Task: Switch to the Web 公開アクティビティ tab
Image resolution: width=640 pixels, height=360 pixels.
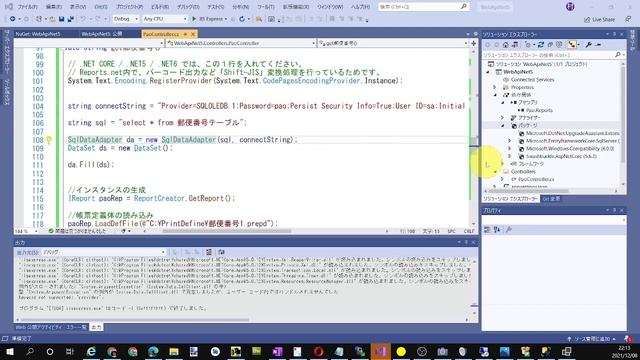Action: pyautogui.click(x=39, y=327)
